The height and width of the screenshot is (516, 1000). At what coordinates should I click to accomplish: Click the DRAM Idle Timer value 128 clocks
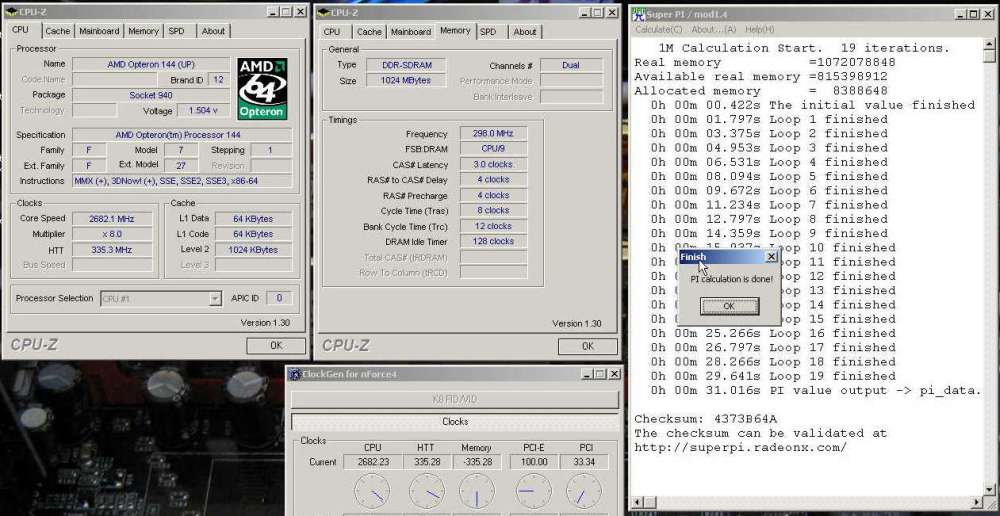tap(494, 241)
